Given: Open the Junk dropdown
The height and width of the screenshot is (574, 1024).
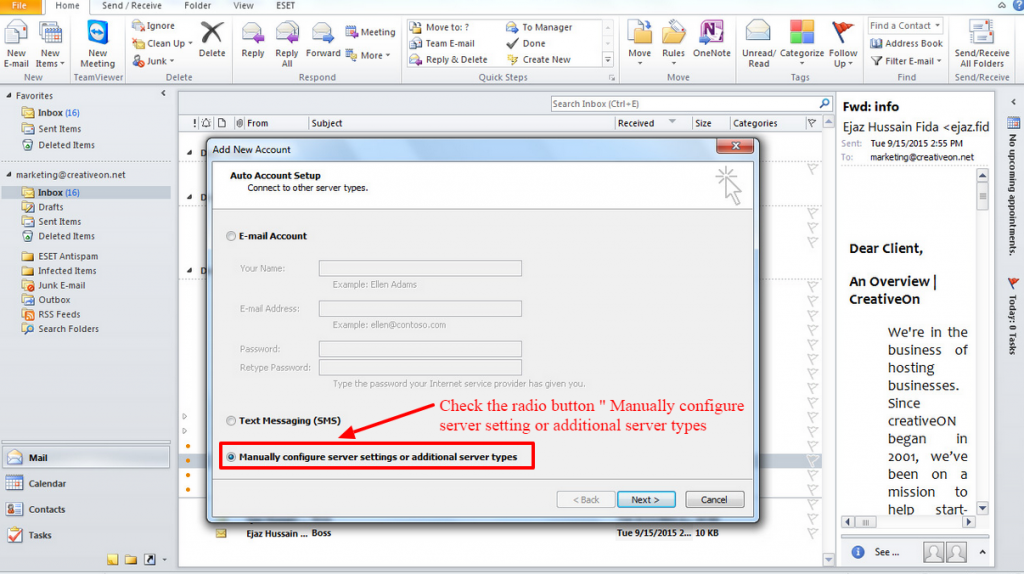Looking at the screenshot, I should [153, 61].
